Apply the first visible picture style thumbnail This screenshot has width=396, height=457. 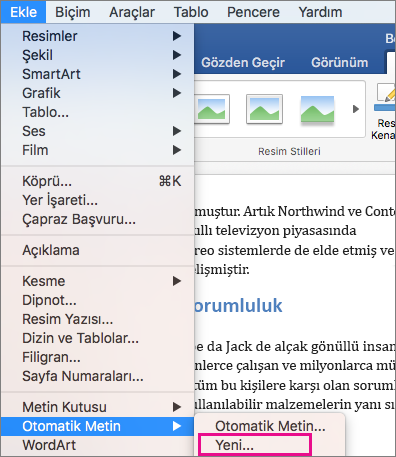point(212,109)
